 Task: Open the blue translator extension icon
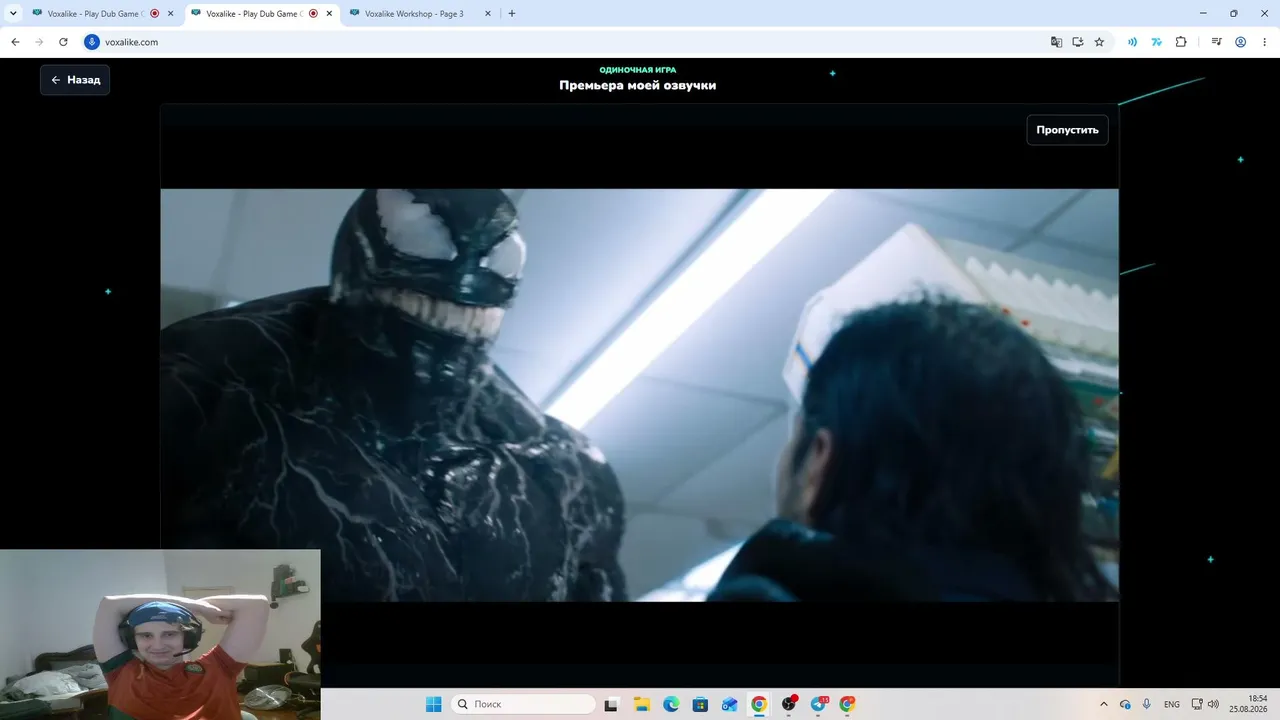tap(1156, 42)
